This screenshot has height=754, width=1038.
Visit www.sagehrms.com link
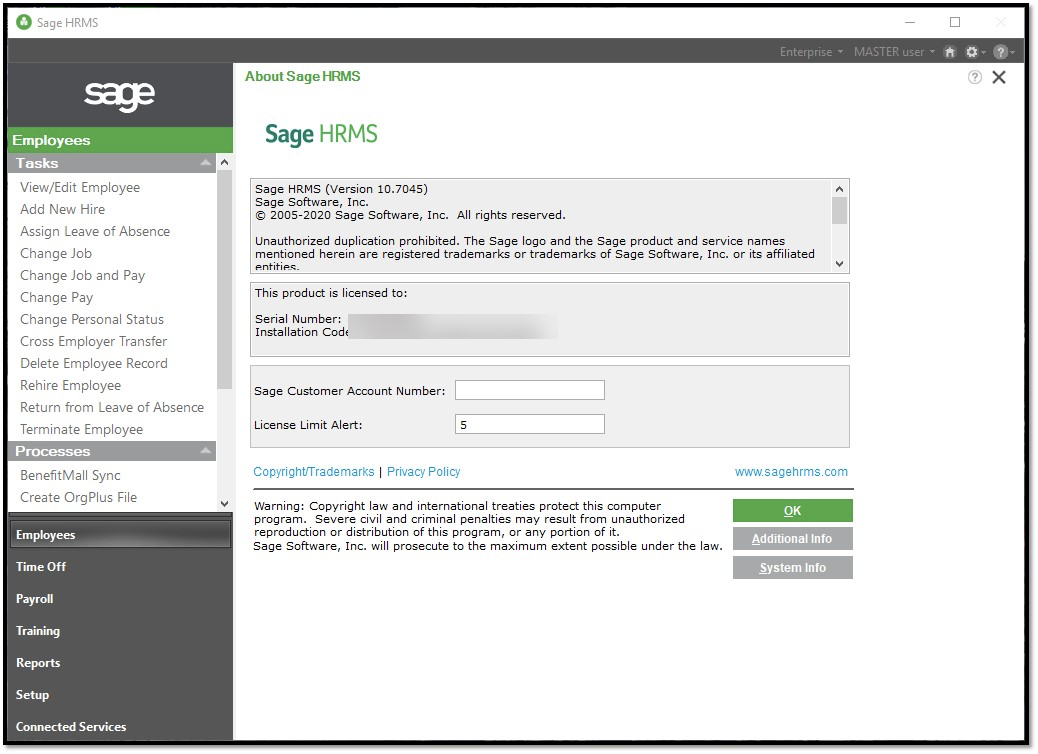click(791, 471)
